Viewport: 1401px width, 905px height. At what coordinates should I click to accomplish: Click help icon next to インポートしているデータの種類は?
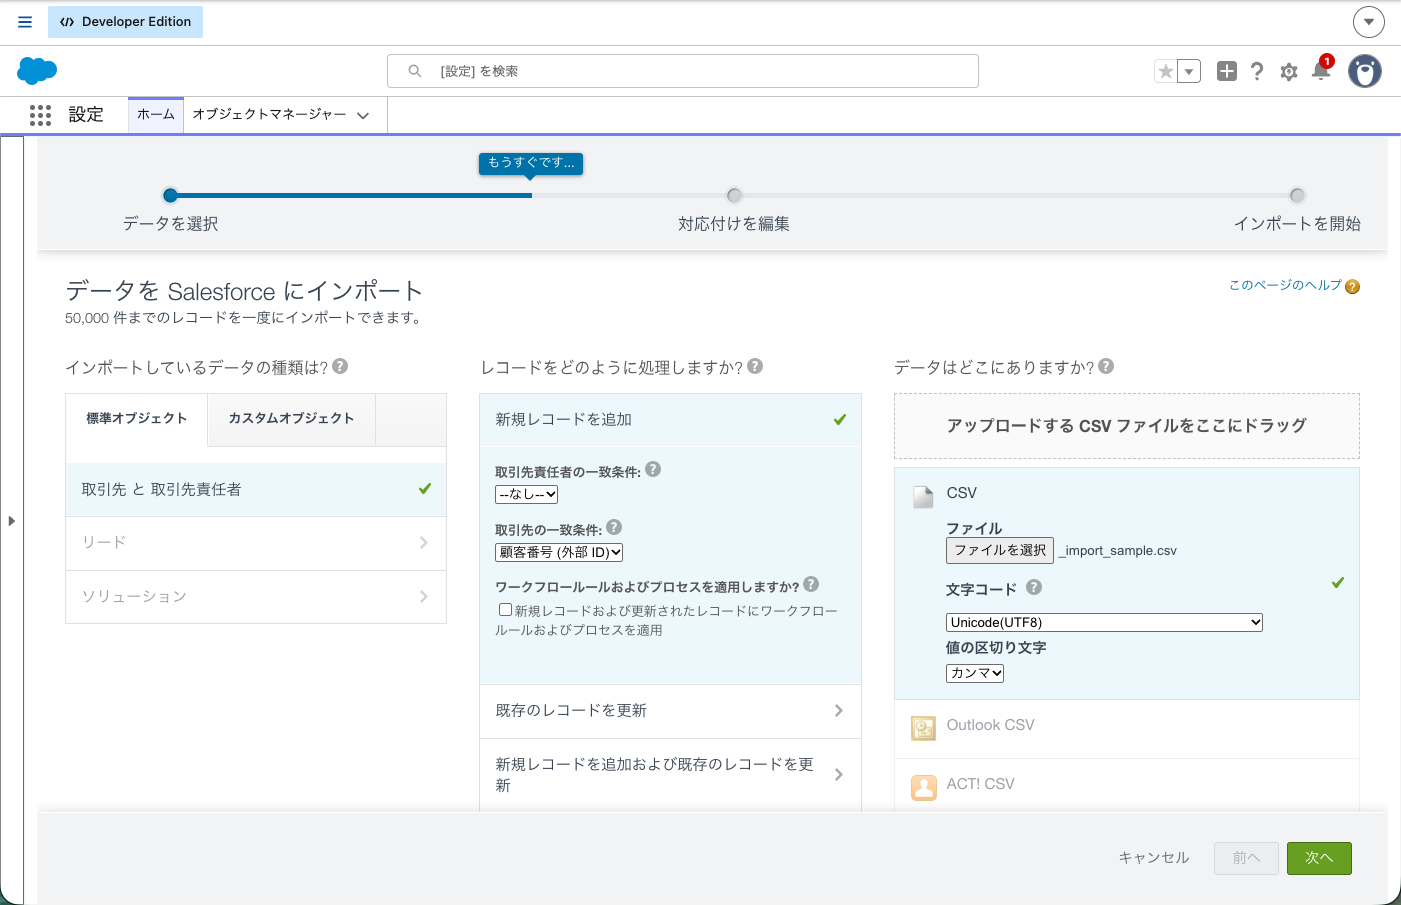click(x=340, y=366)
